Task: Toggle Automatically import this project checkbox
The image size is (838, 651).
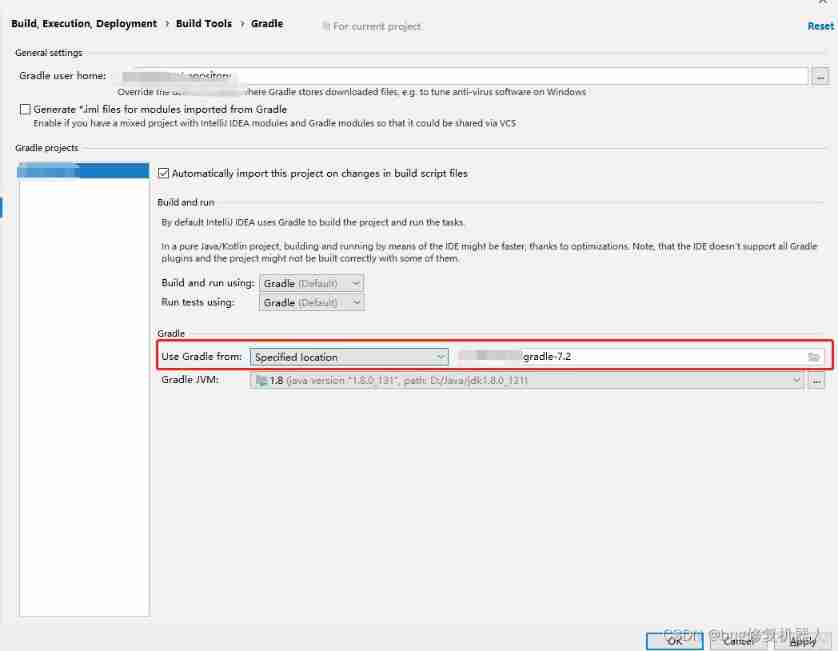Action: pyautogui.click(x=164, y=173)
